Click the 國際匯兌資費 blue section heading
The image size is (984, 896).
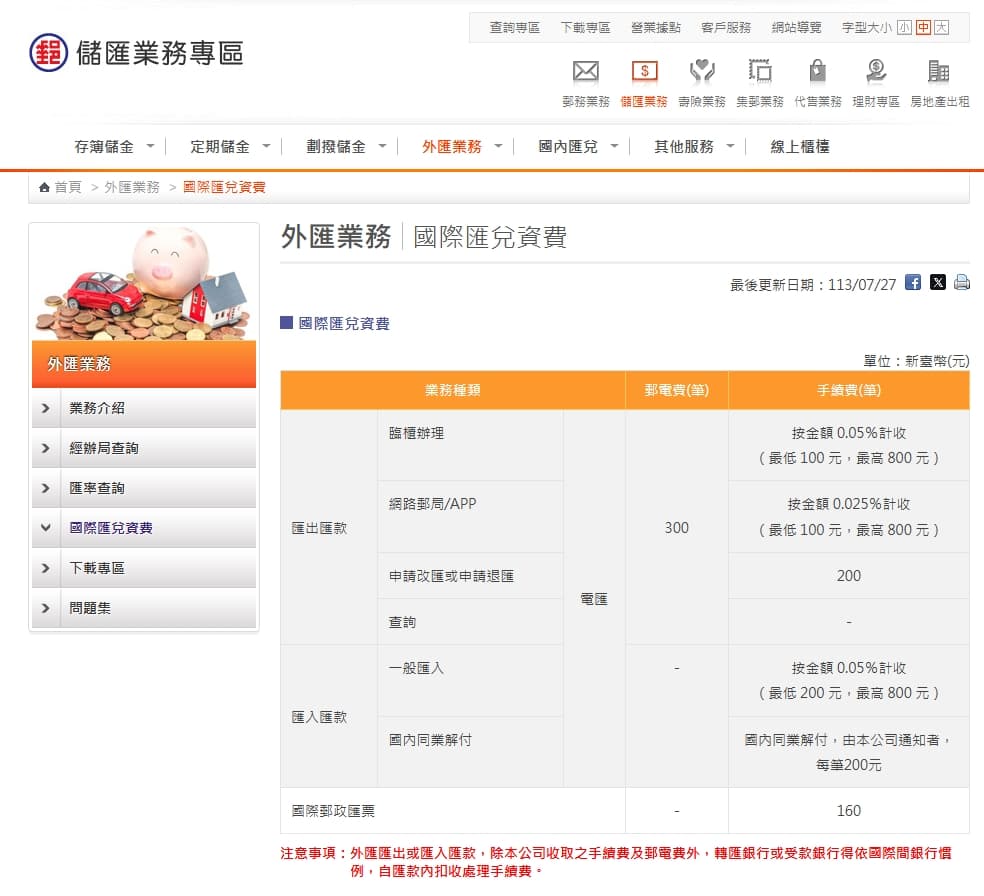point(344,324)
